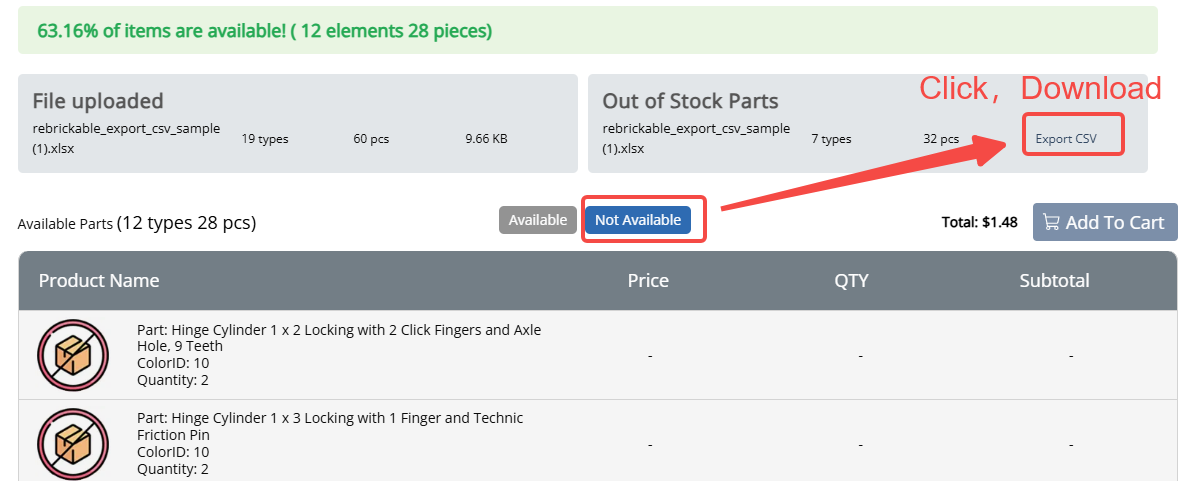
Task: Select the Hinge Cylinder 1 x 3 Locking part name
Action: pyautogui.click(x=330, y=426)
